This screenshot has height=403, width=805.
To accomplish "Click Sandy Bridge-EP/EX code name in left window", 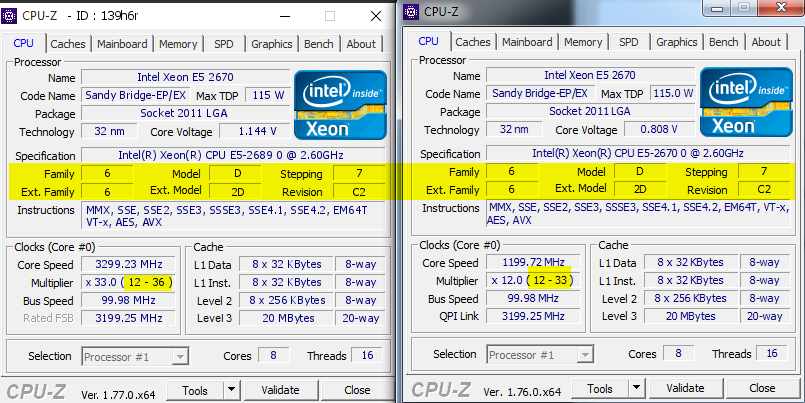I will click(136, 95).
